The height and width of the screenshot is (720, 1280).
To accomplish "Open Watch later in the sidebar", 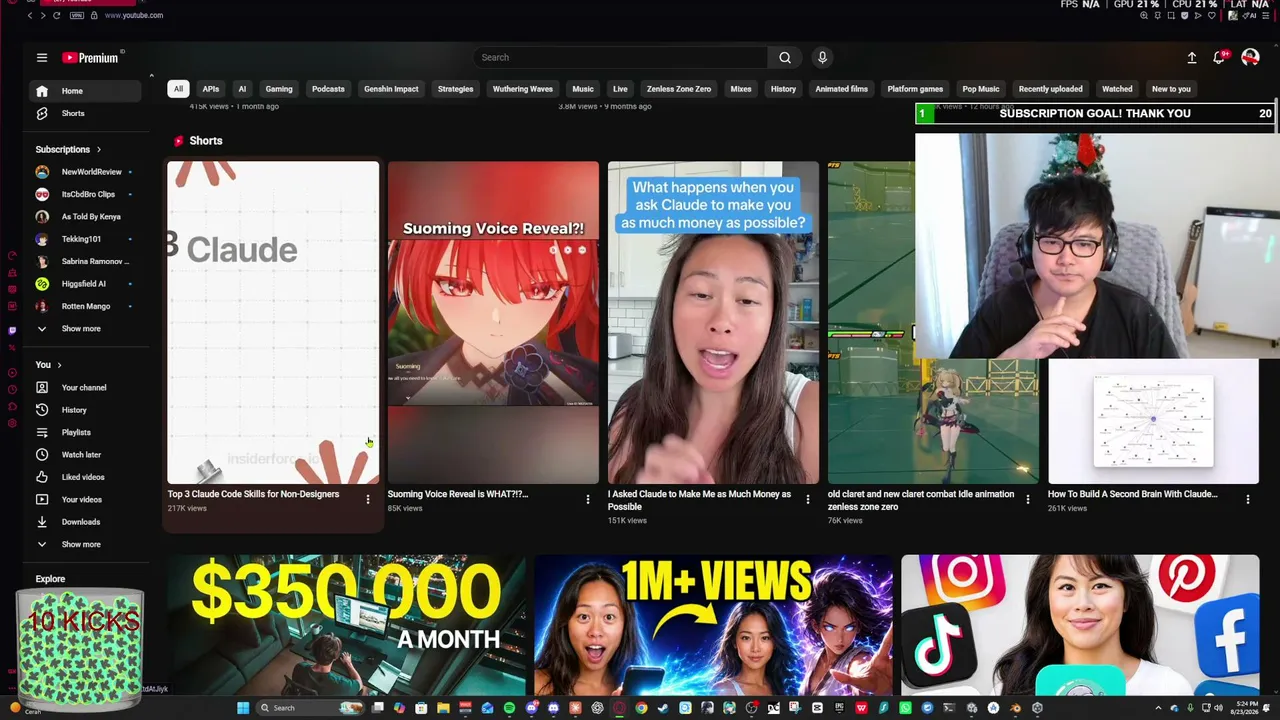I will coord(85,455).
